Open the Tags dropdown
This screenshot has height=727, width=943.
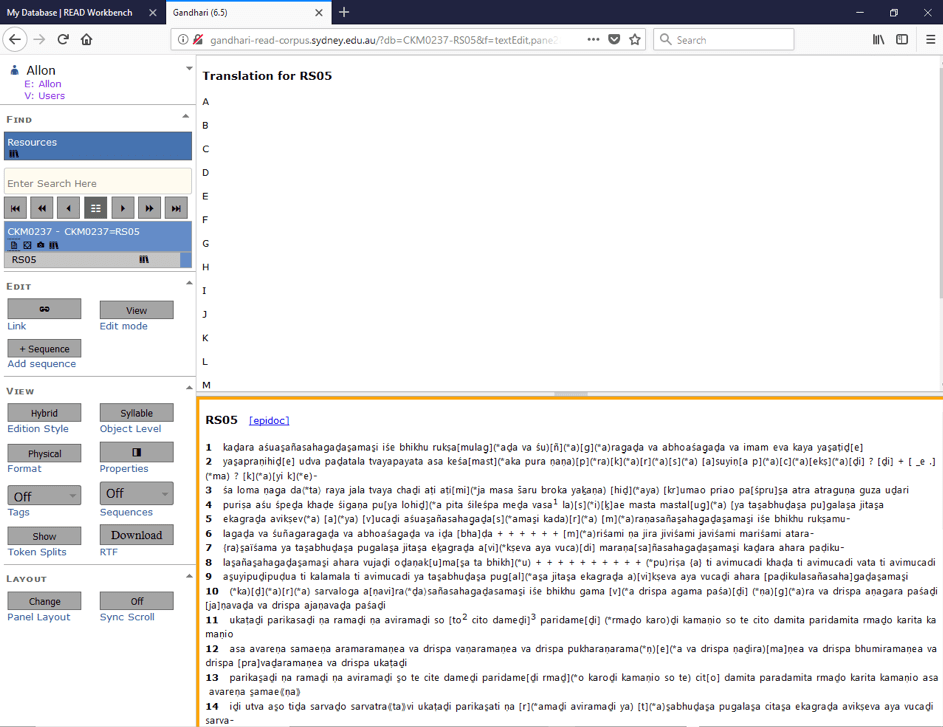pyautogui.click(x=44, y=495)
